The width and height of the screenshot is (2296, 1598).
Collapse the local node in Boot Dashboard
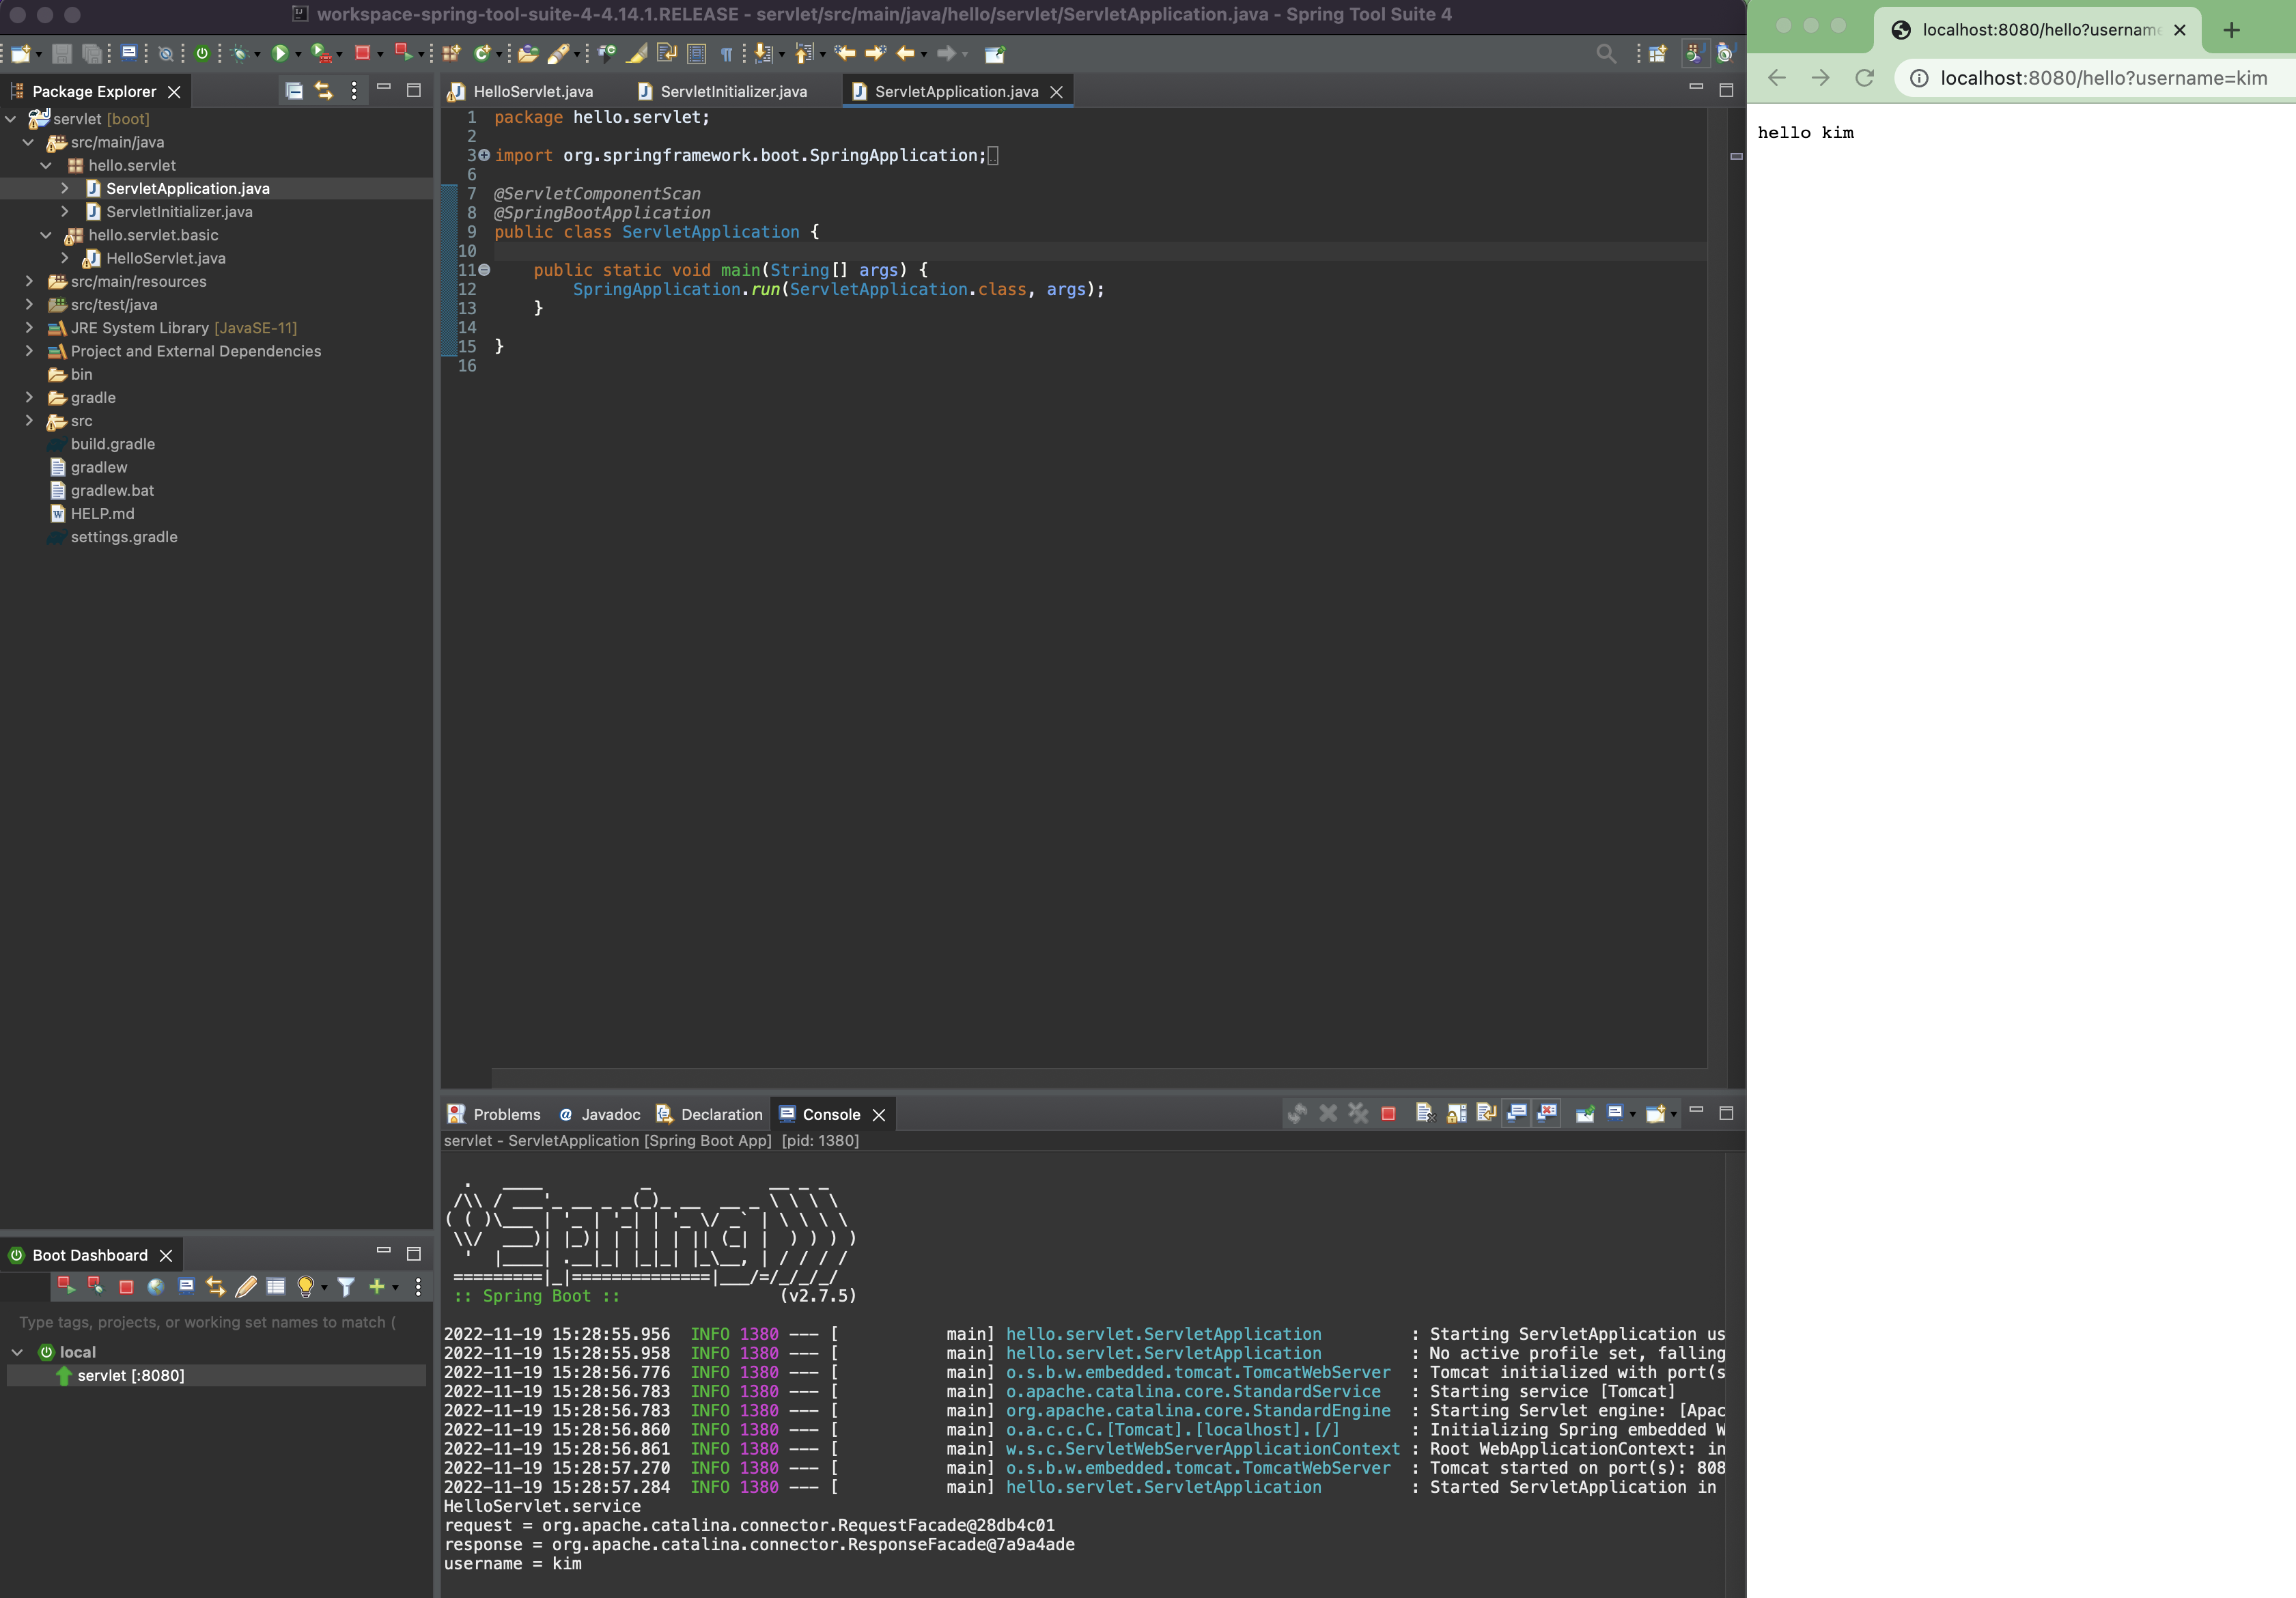[17, 1352]
